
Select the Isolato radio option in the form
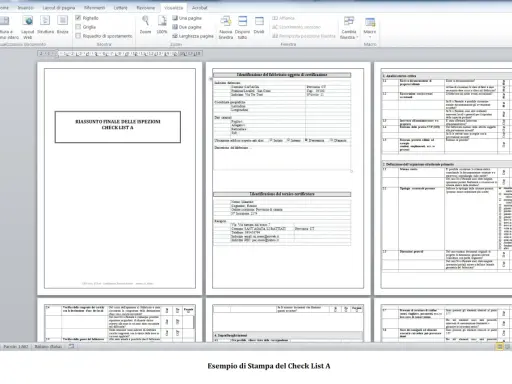[x=271, y=140]
